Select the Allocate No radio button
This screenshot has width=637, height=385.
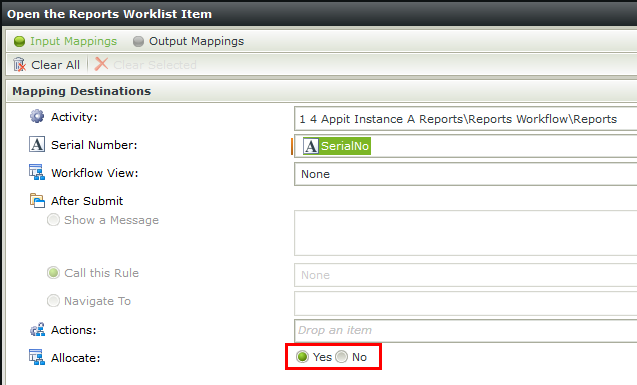coord(342,357)
